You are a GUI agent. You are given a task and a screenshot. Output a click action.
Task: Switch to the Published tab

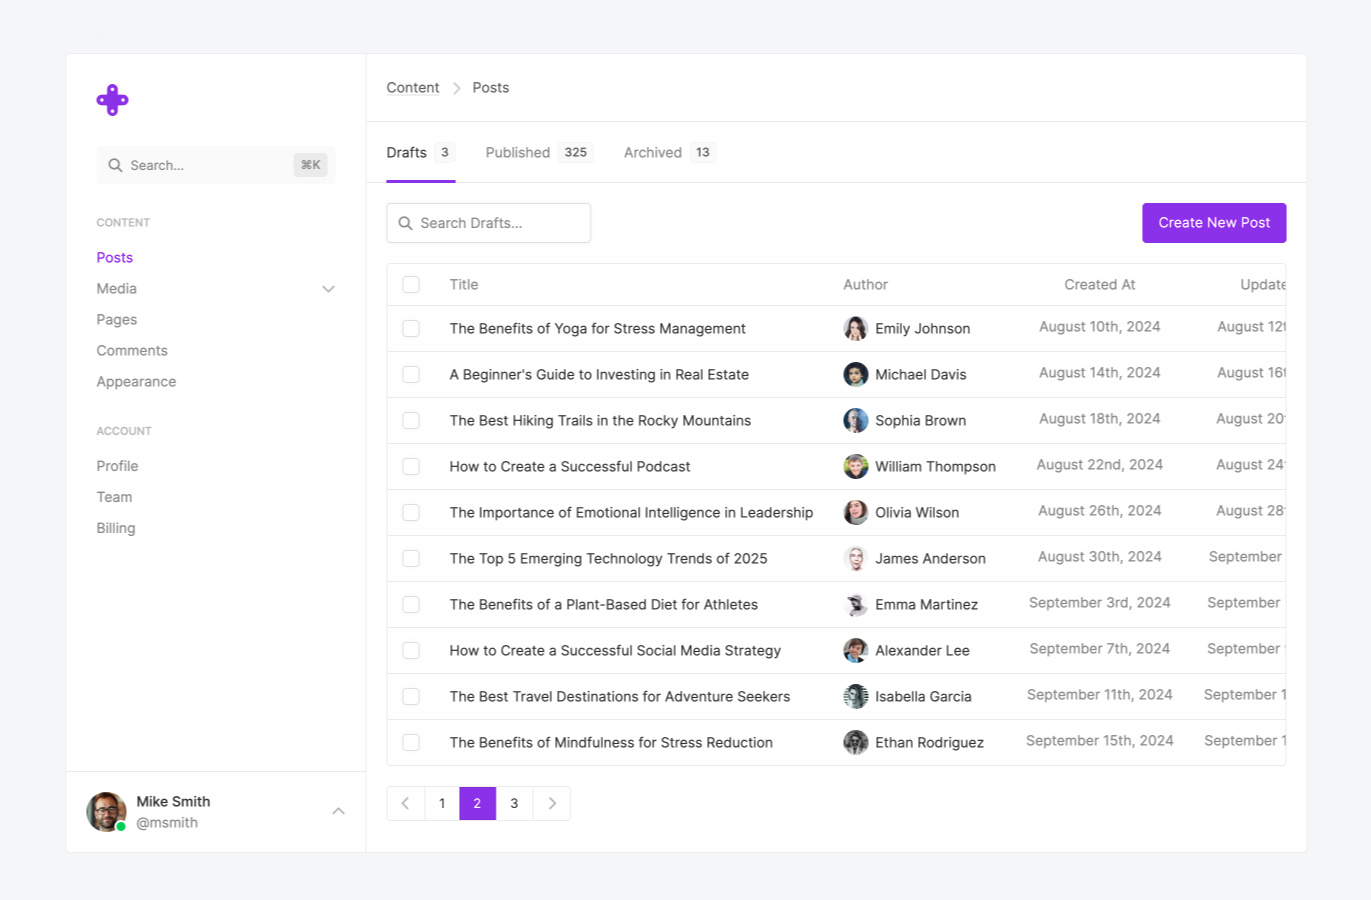point(517,152)
